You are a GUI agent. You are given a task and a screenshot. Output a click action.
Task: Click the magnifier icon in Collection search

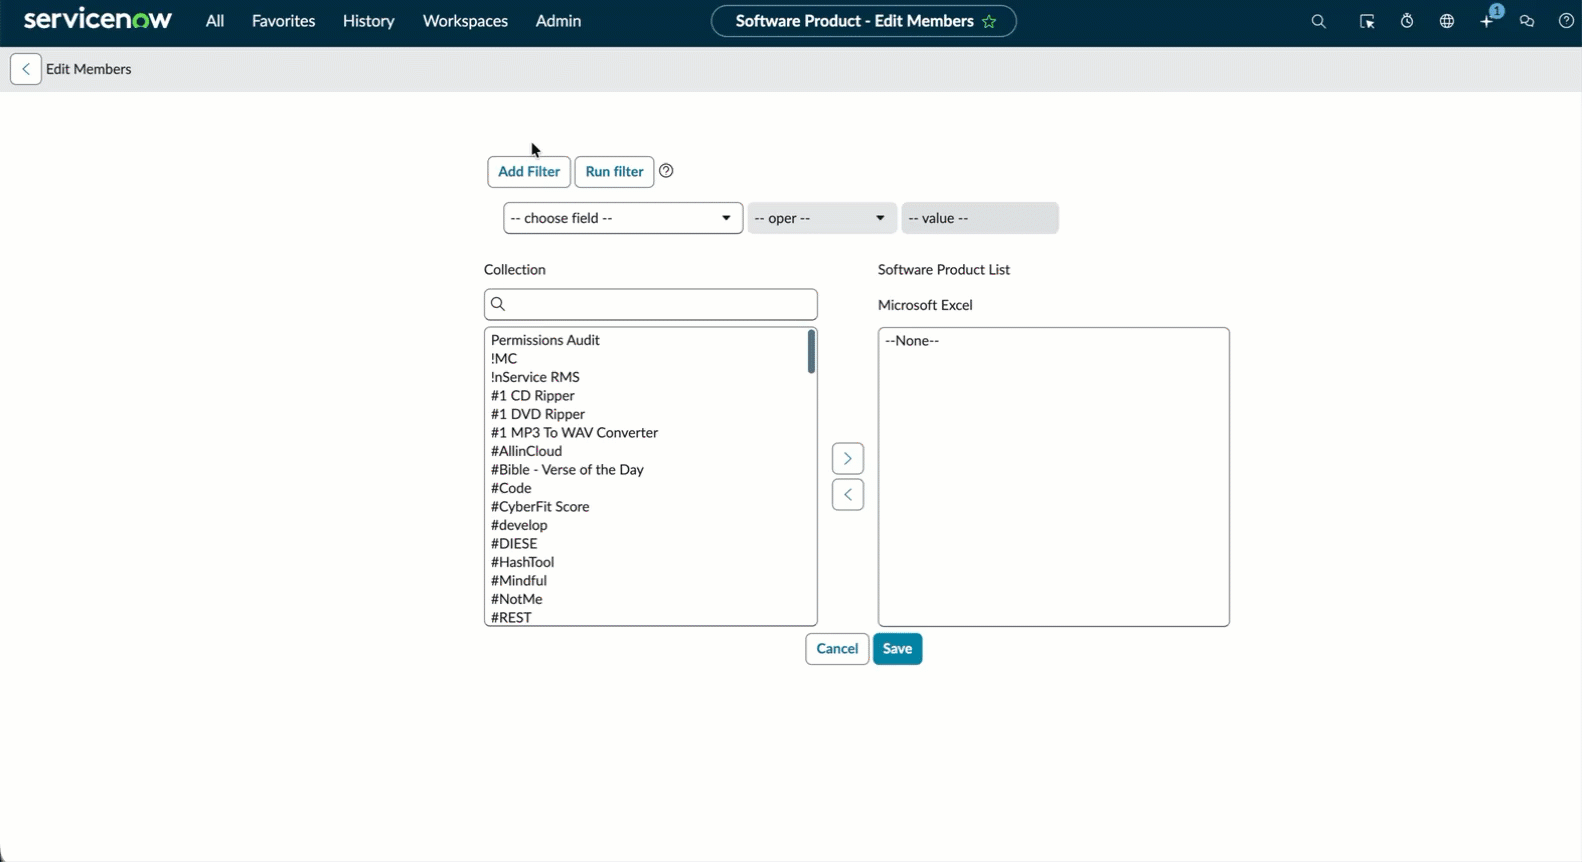pos(498,304)
